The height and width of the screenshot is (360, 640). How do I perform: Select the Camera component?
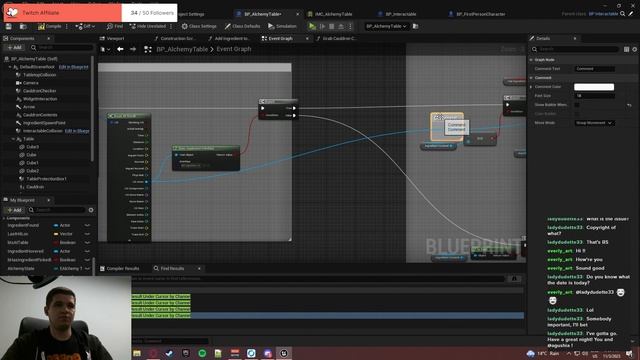pyautogui.click(x=31, y=83)
